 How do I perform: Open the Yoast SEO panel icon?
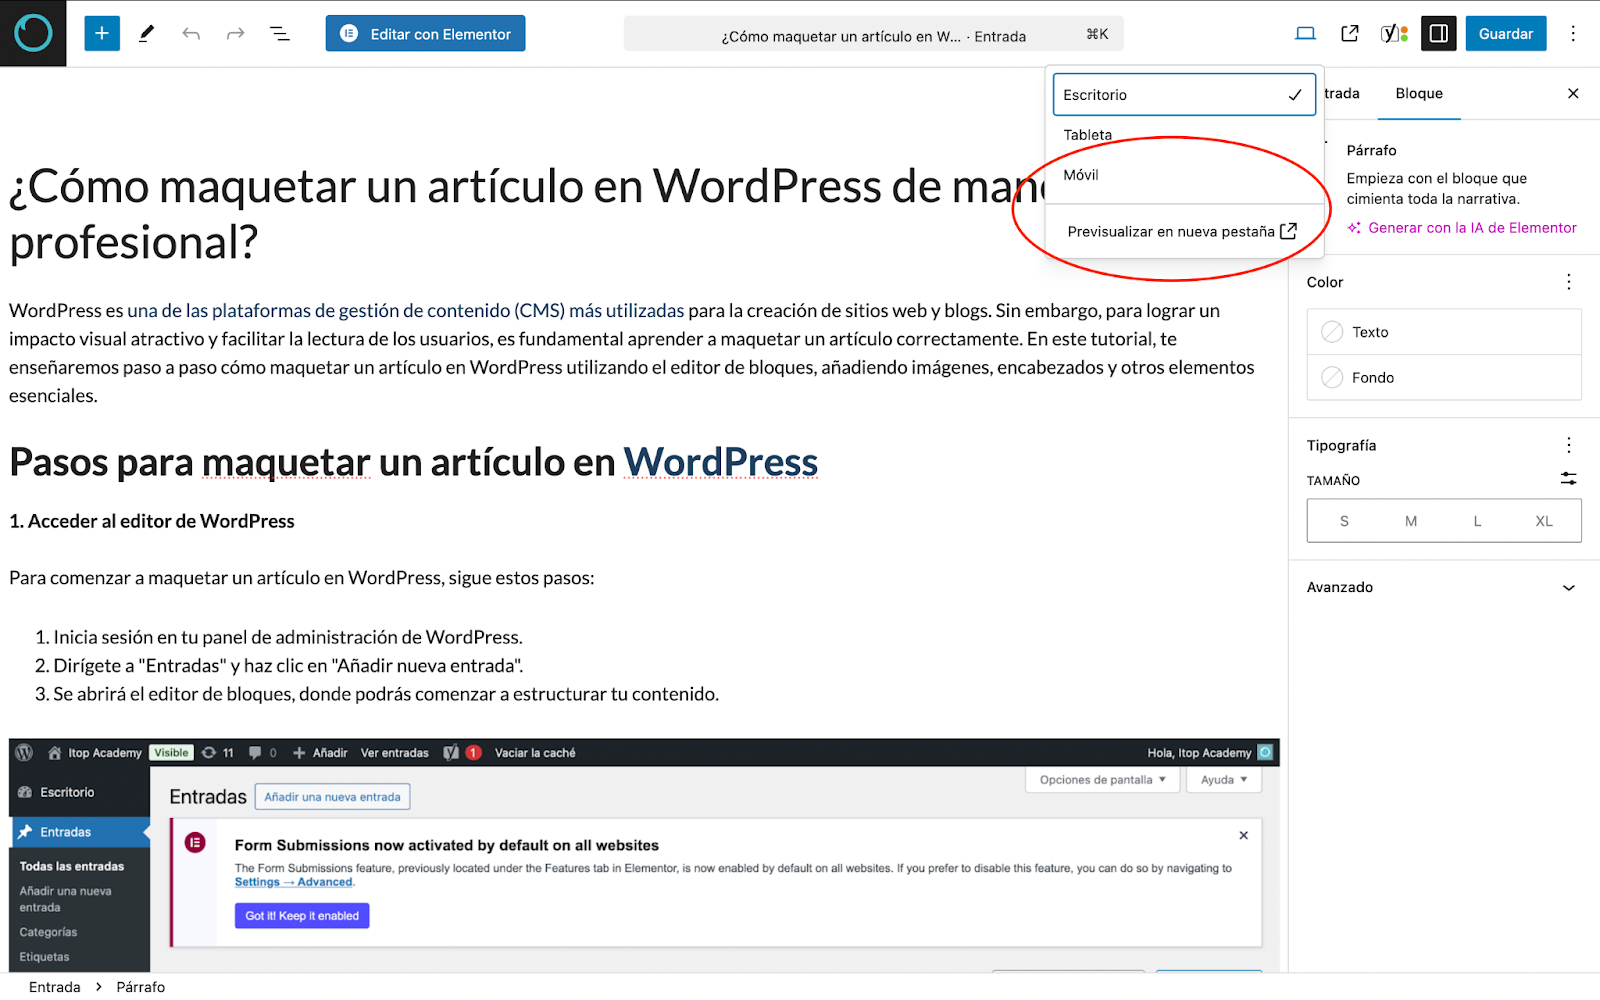pos(1394,34)
